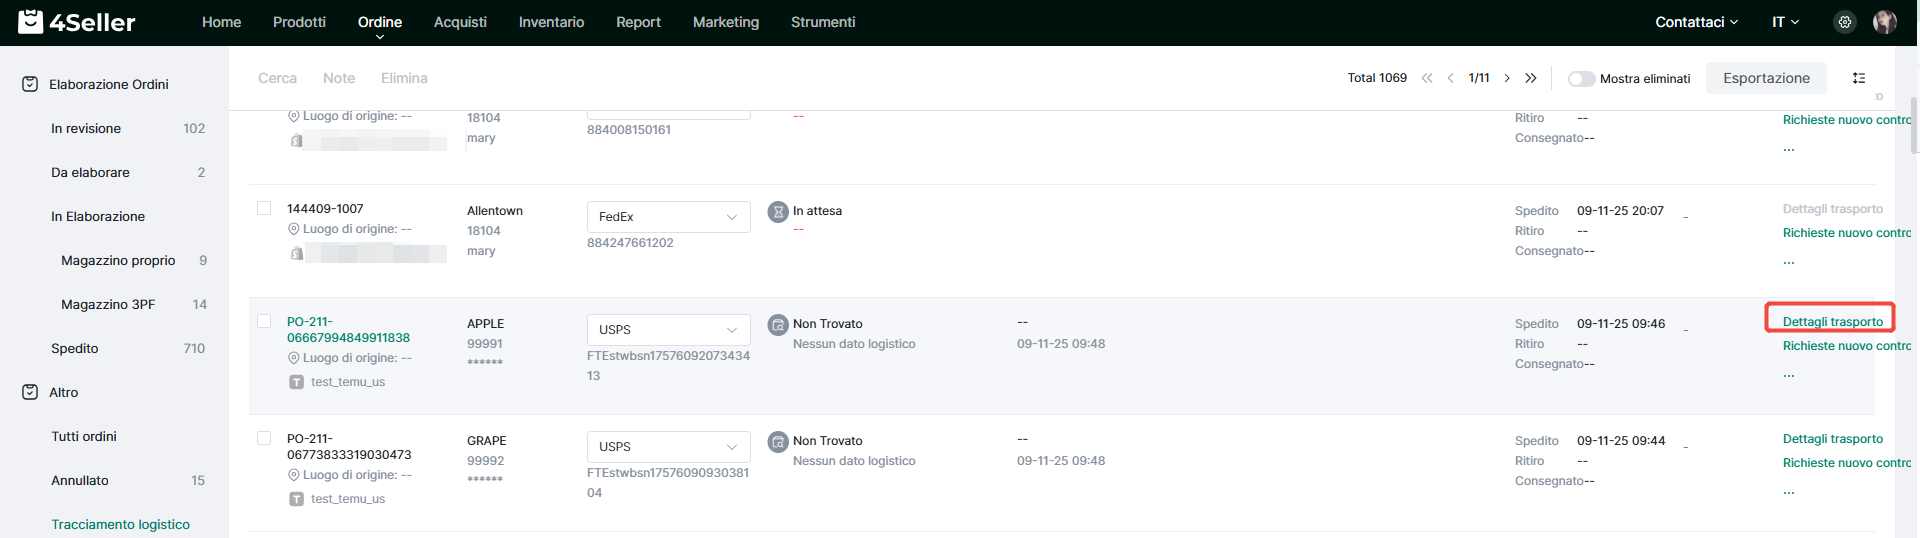Select checkbox for order 144409-1007

coord(264,208)
